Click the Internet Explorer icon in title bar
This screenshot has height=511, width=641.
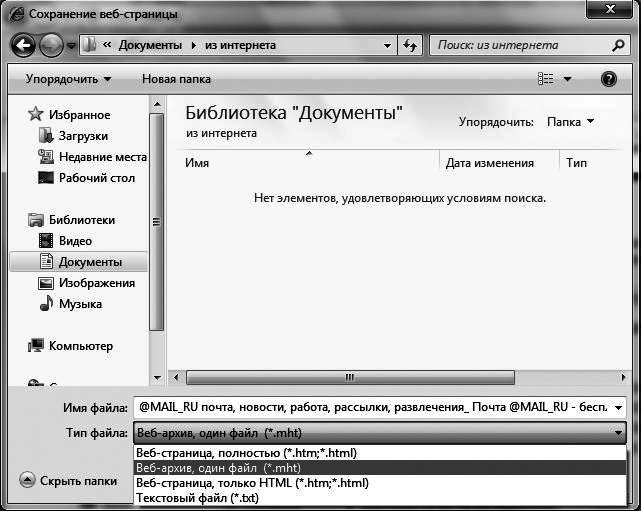point(17,14)
